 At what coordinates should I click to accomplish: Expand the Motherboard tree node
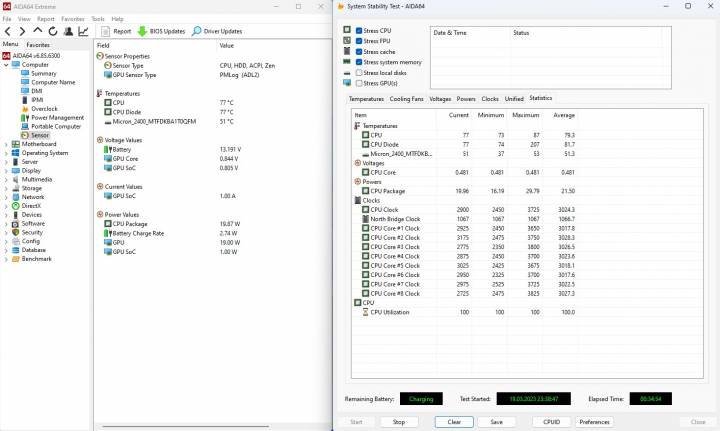coord(6,144)
